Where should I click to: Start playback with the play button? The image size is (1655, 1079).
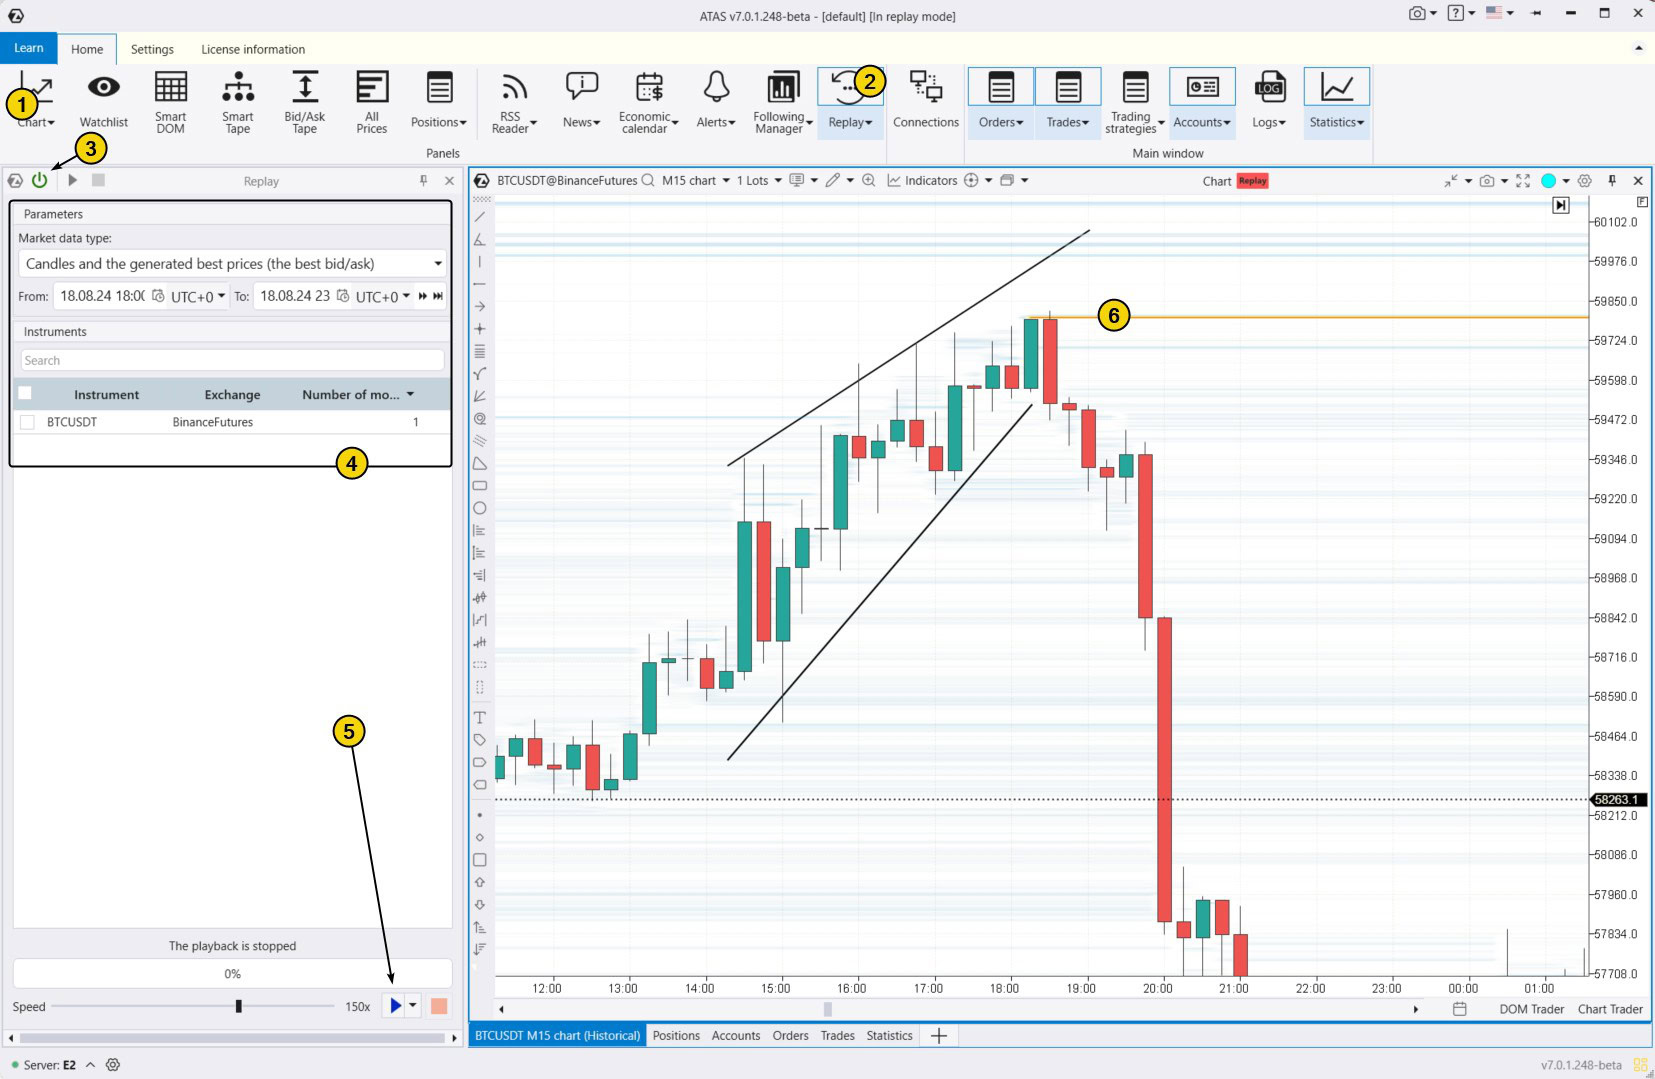(x=394, y=1006)
